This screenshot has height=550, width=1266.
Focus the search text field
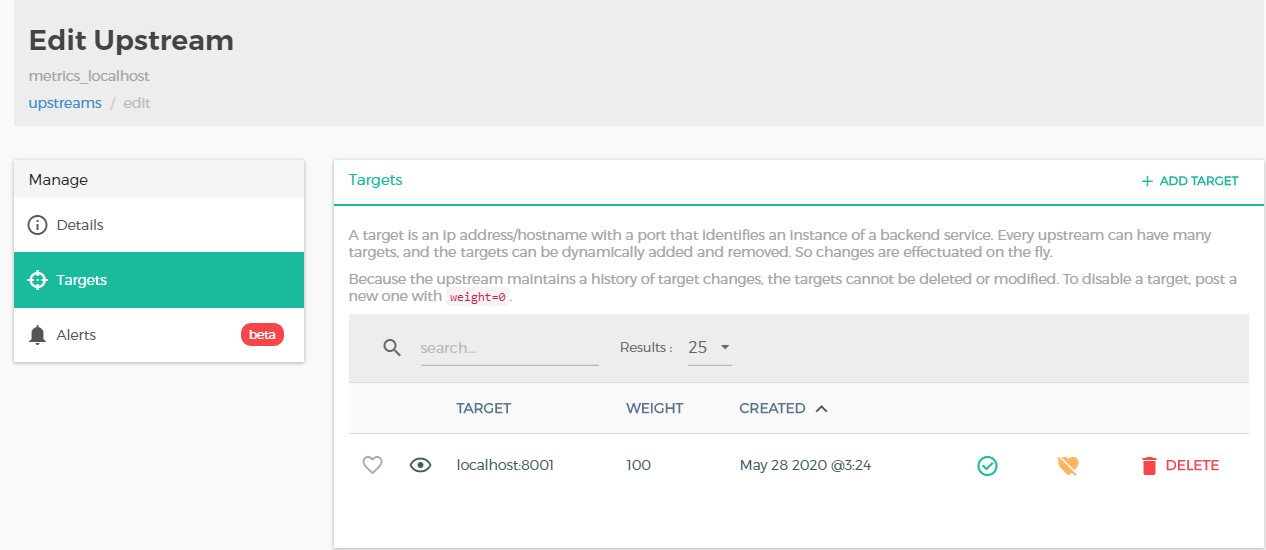point(509,348)
